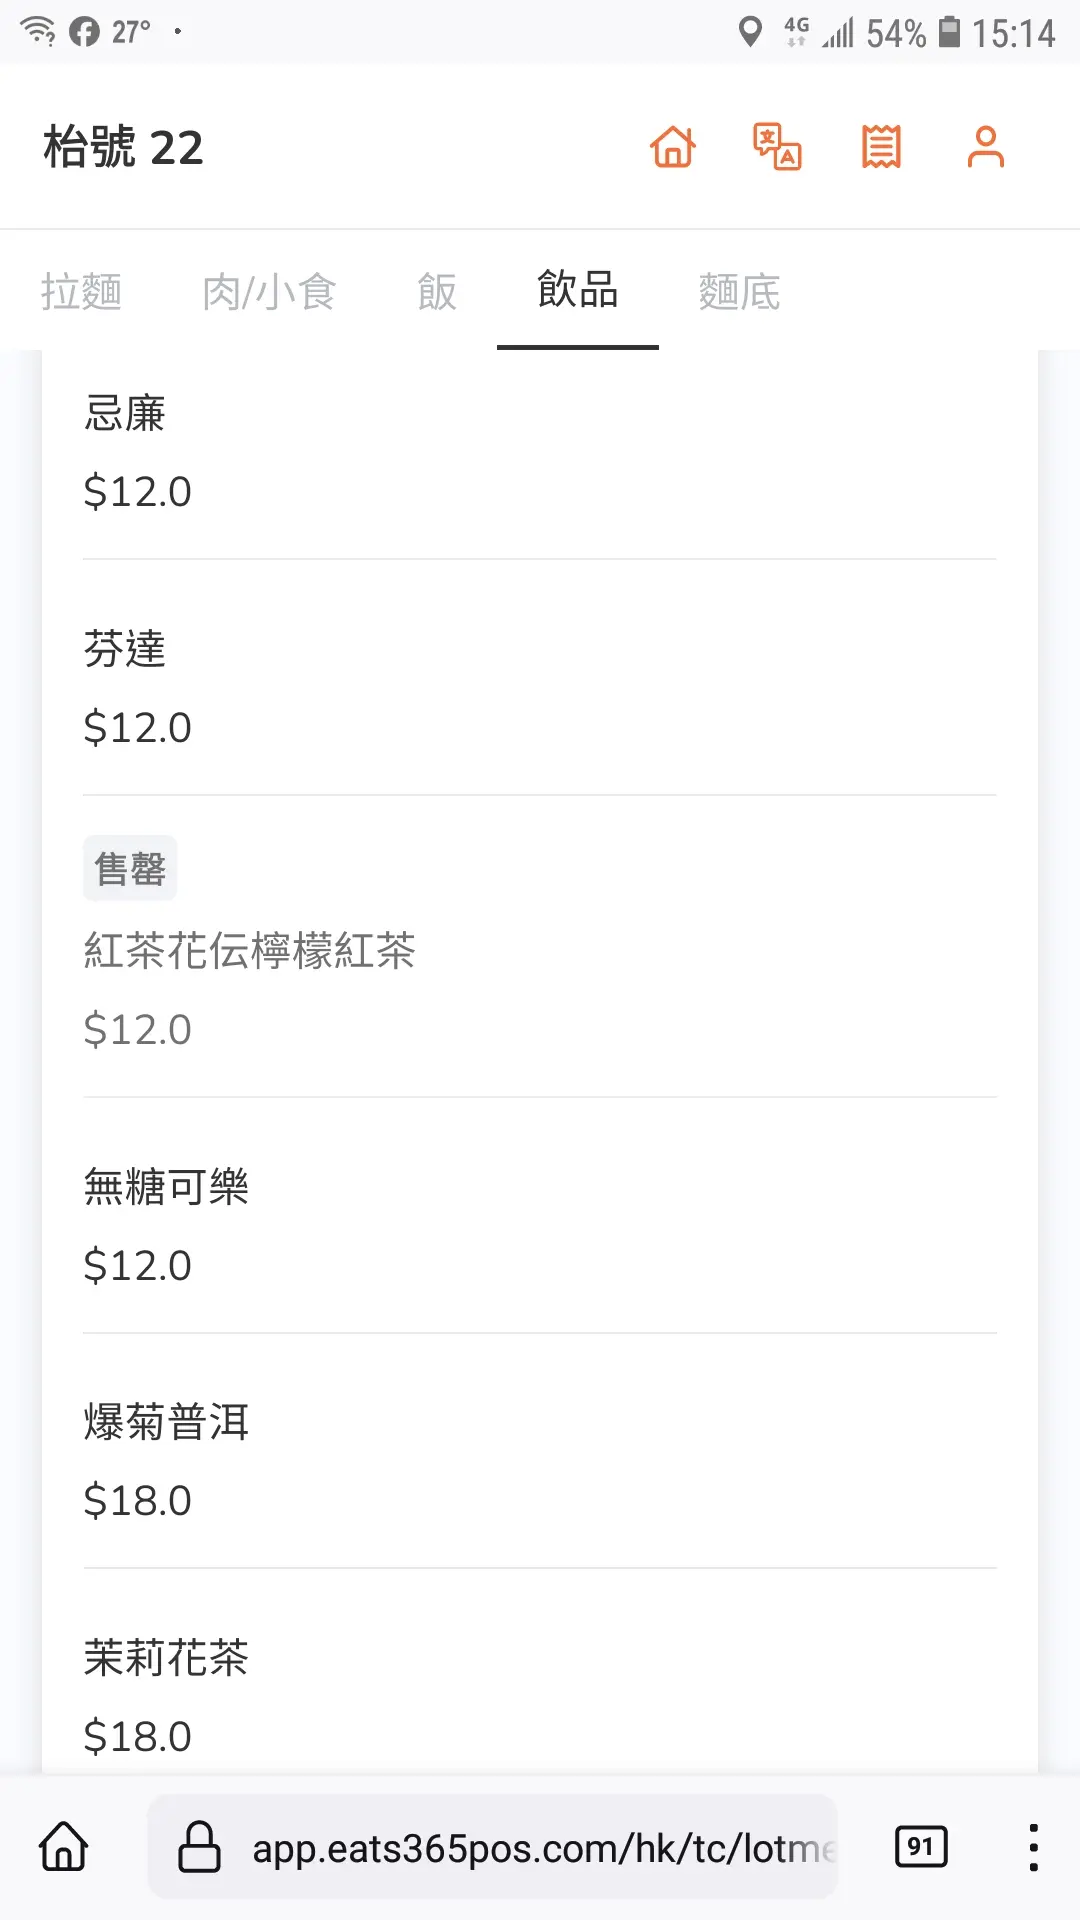Choose the 茉莉花茶 item
Image resolution: width=1080 pixels, height=1920 pixels.
pos(540,1696)
